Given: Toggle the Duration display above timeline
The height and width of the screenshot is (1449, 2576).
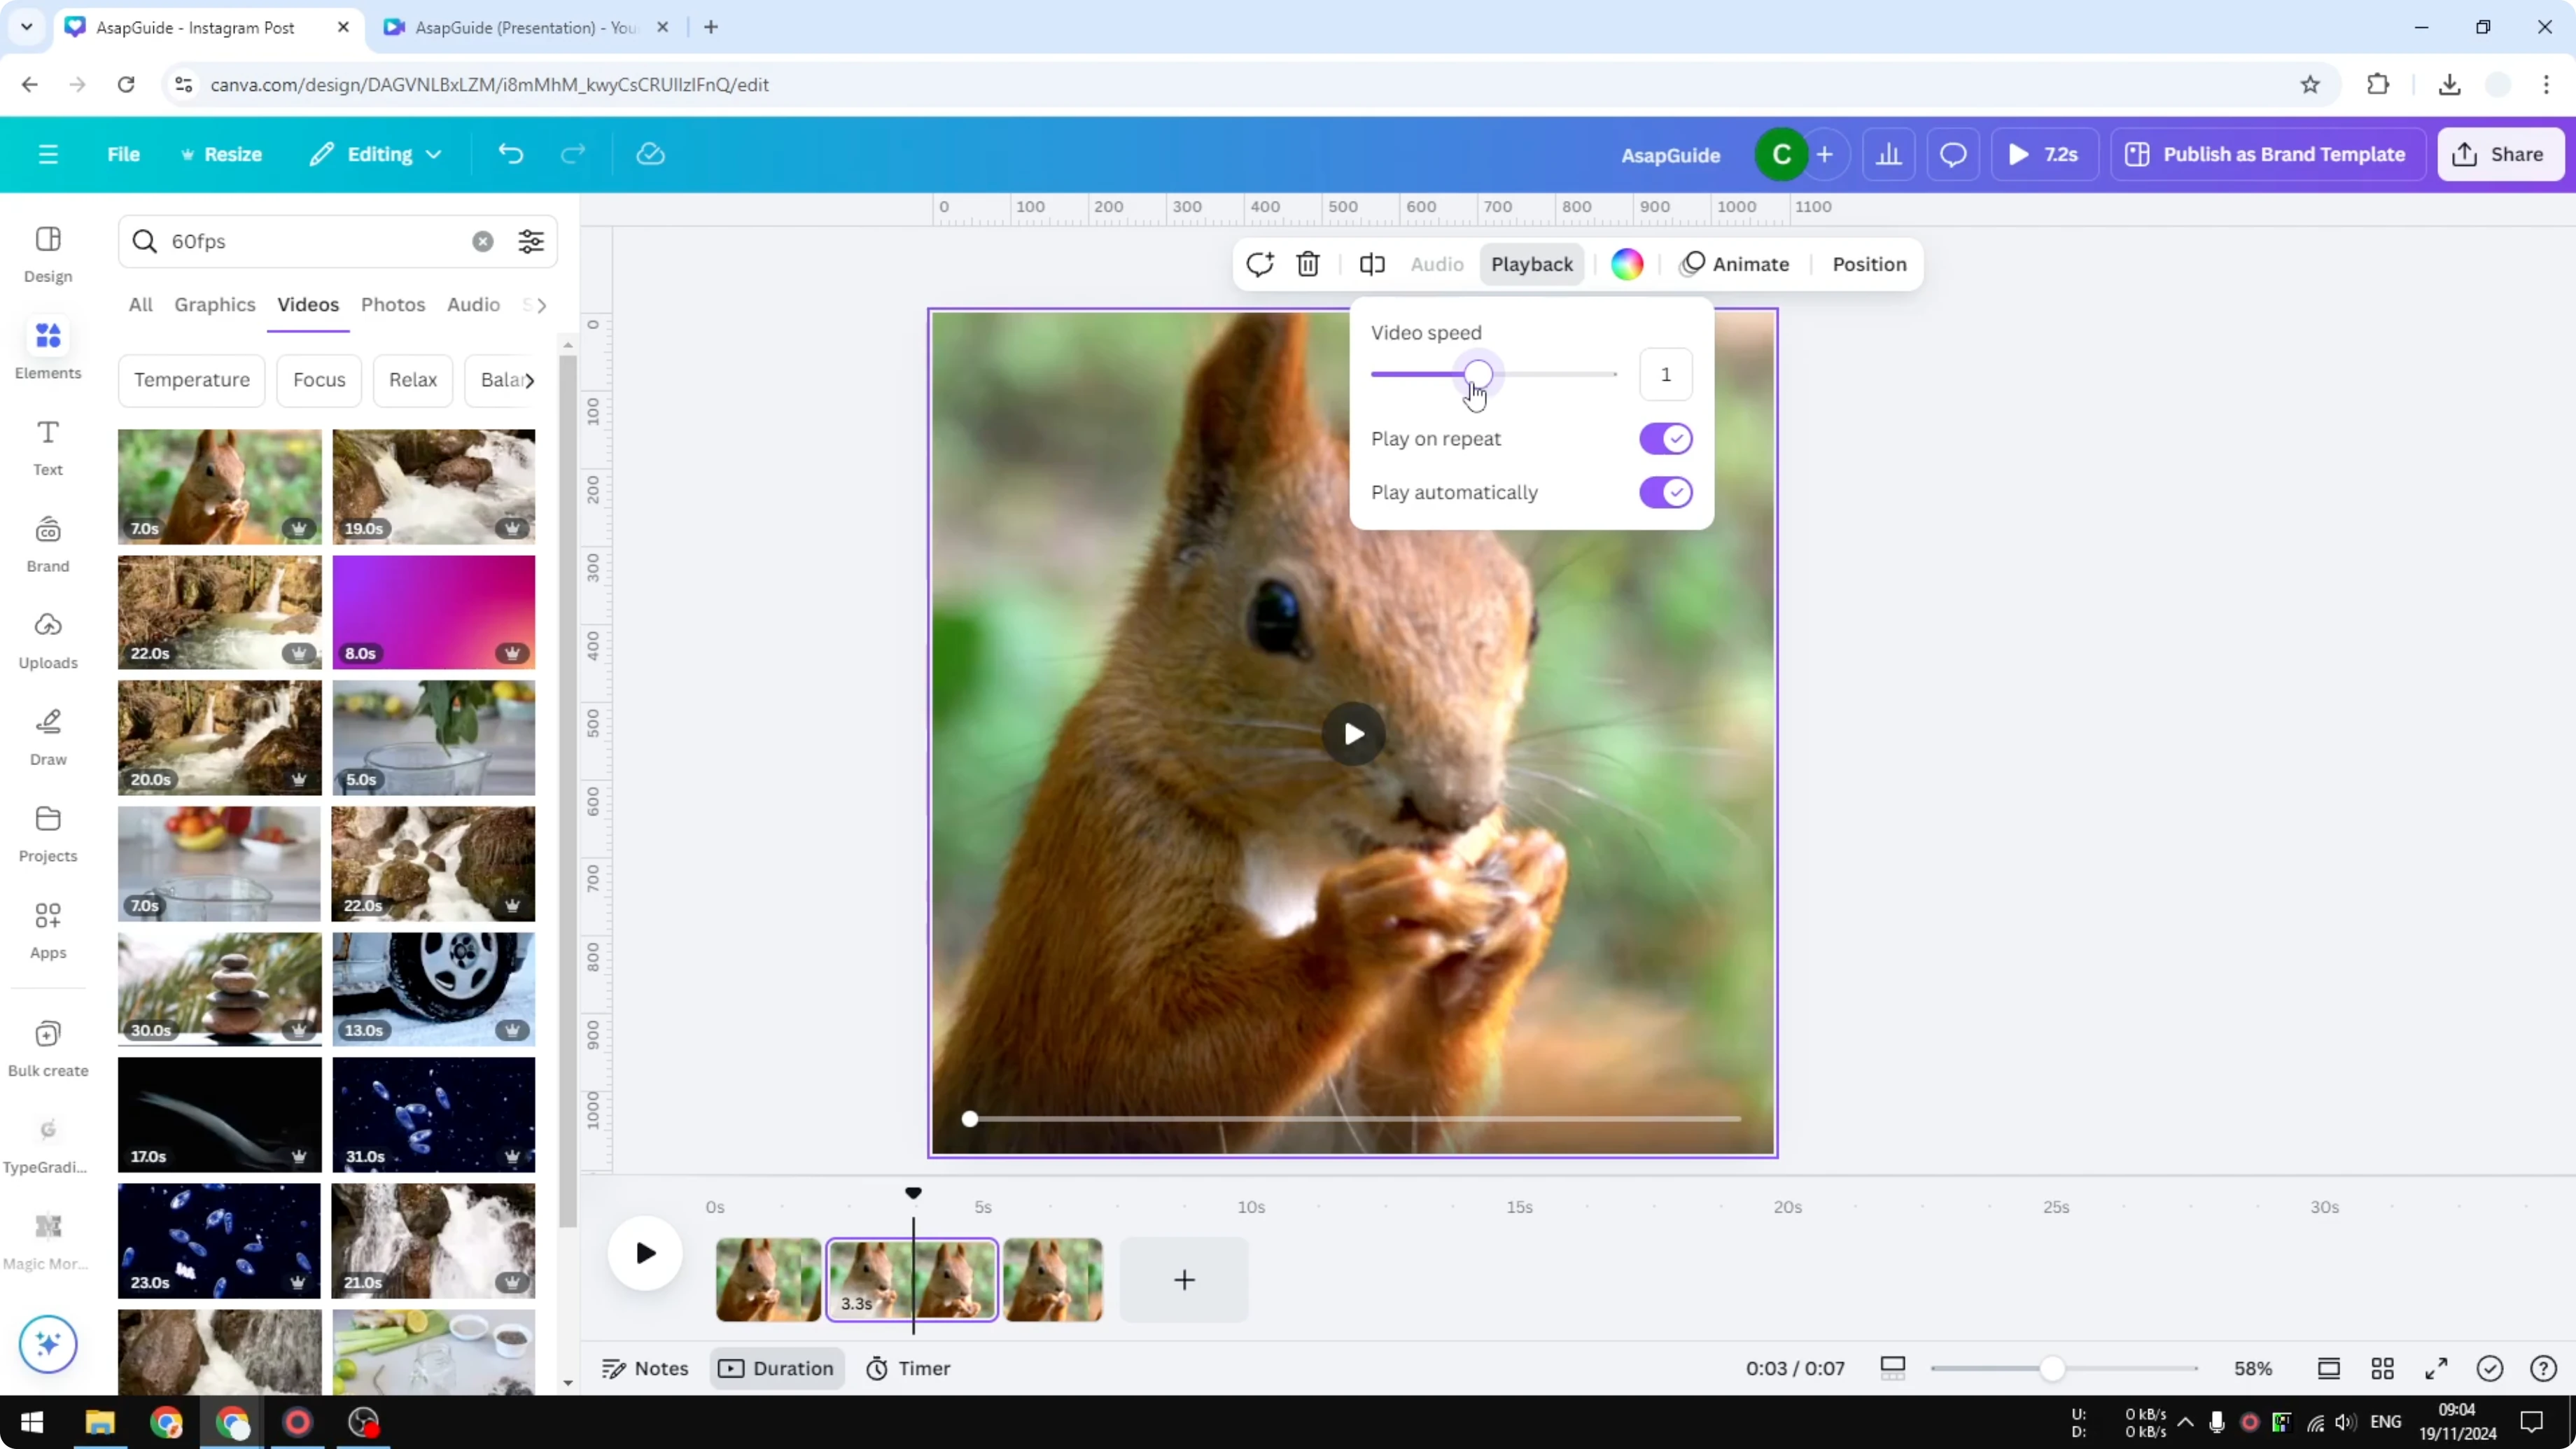Looking at the screenshot, I should click(777, 1368).
